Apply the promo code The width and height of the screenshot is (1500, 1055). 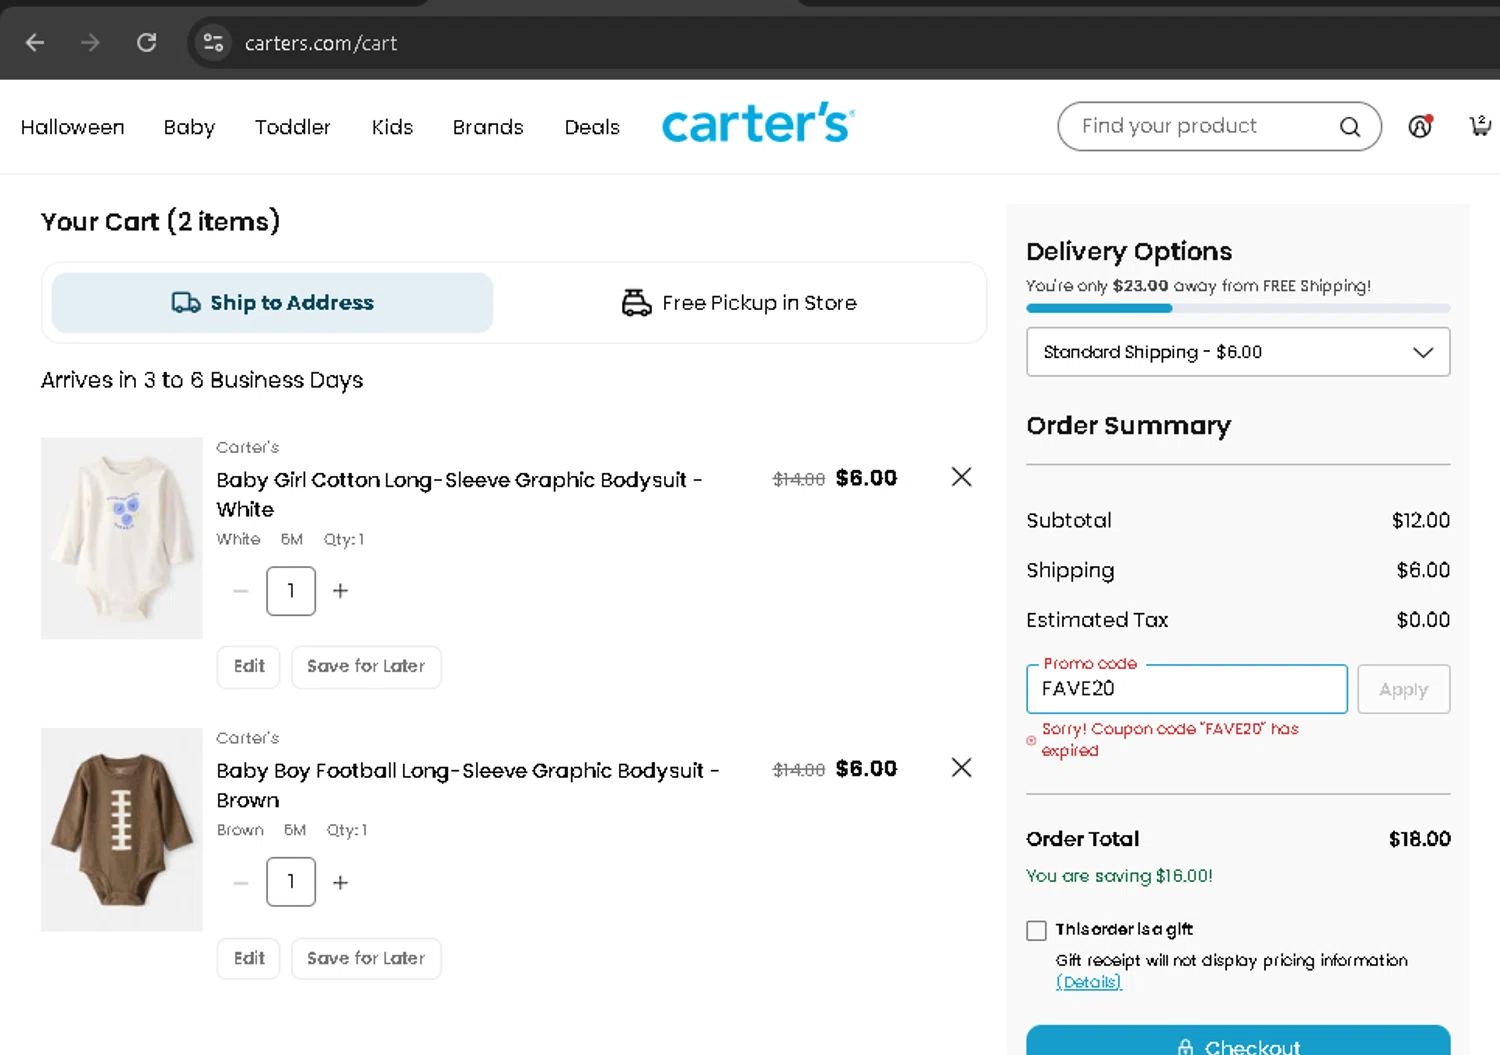pos(1404,689)
